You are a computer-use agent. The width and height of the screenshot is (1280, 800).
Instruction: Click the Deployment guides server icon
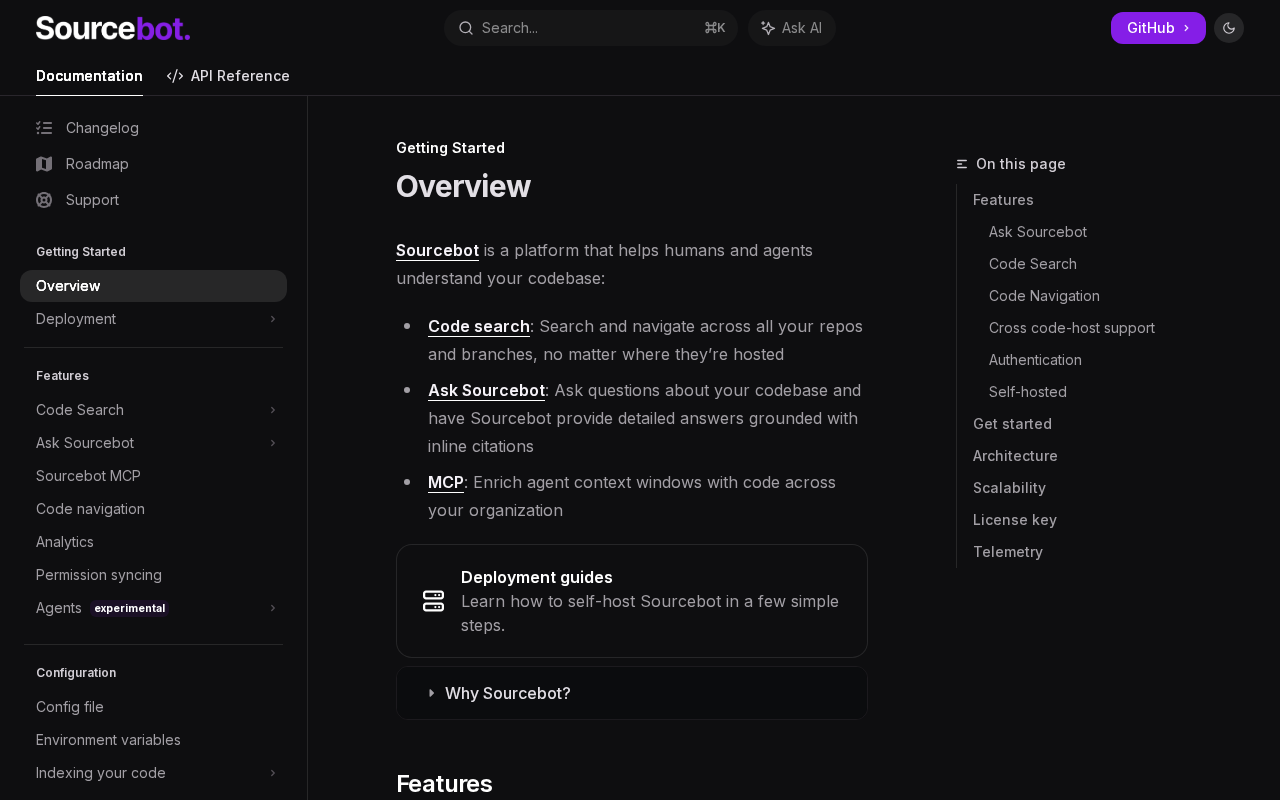click(433, 601)
